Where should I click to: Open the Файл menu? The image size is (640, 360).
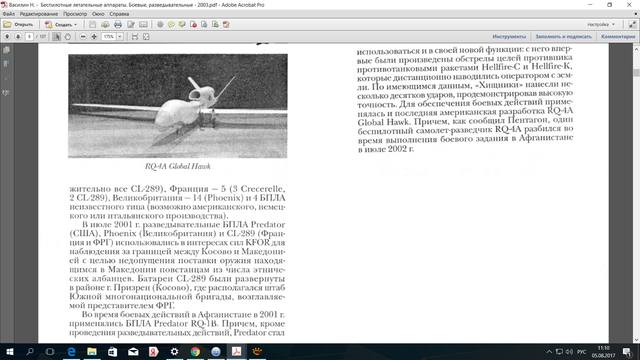9,14
